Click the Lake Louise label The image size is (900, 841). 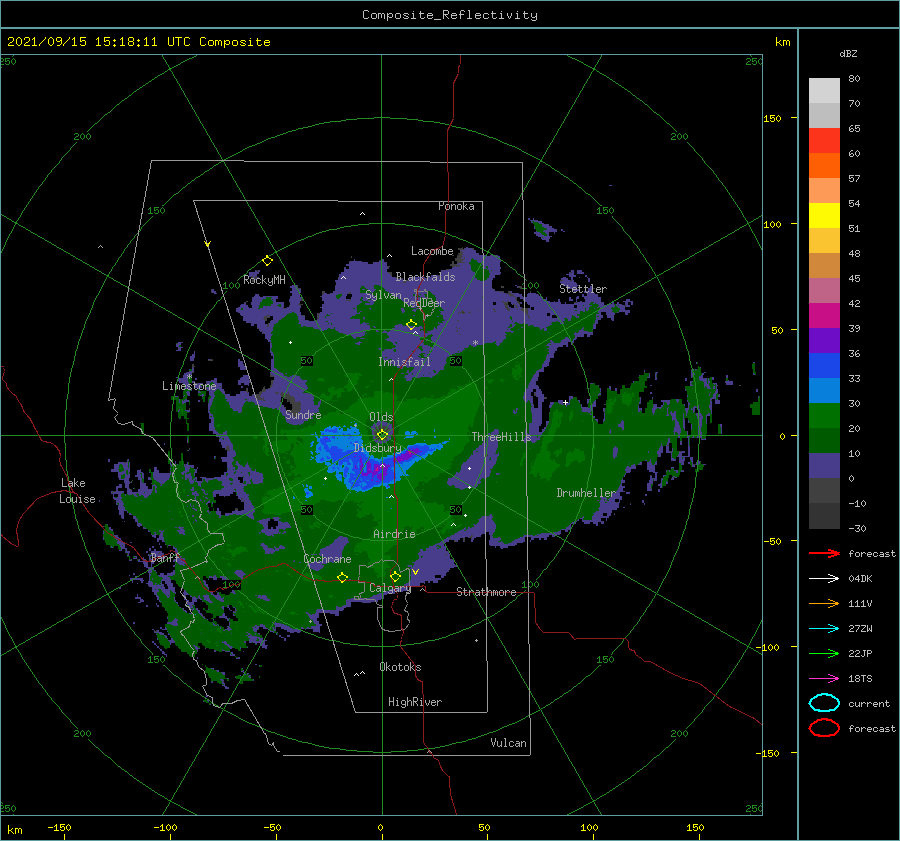point(77,491)
